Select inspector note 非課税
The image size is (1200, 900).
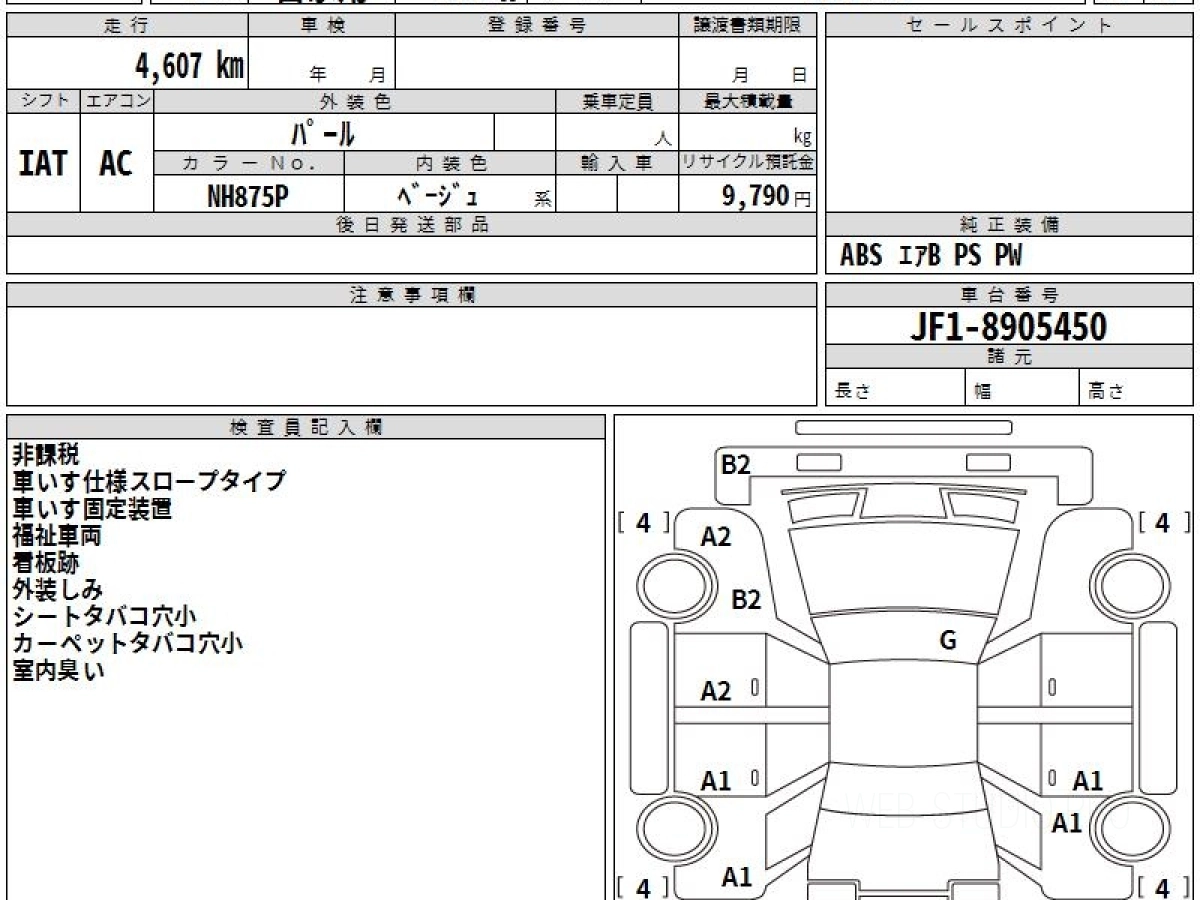coord(46,455)
